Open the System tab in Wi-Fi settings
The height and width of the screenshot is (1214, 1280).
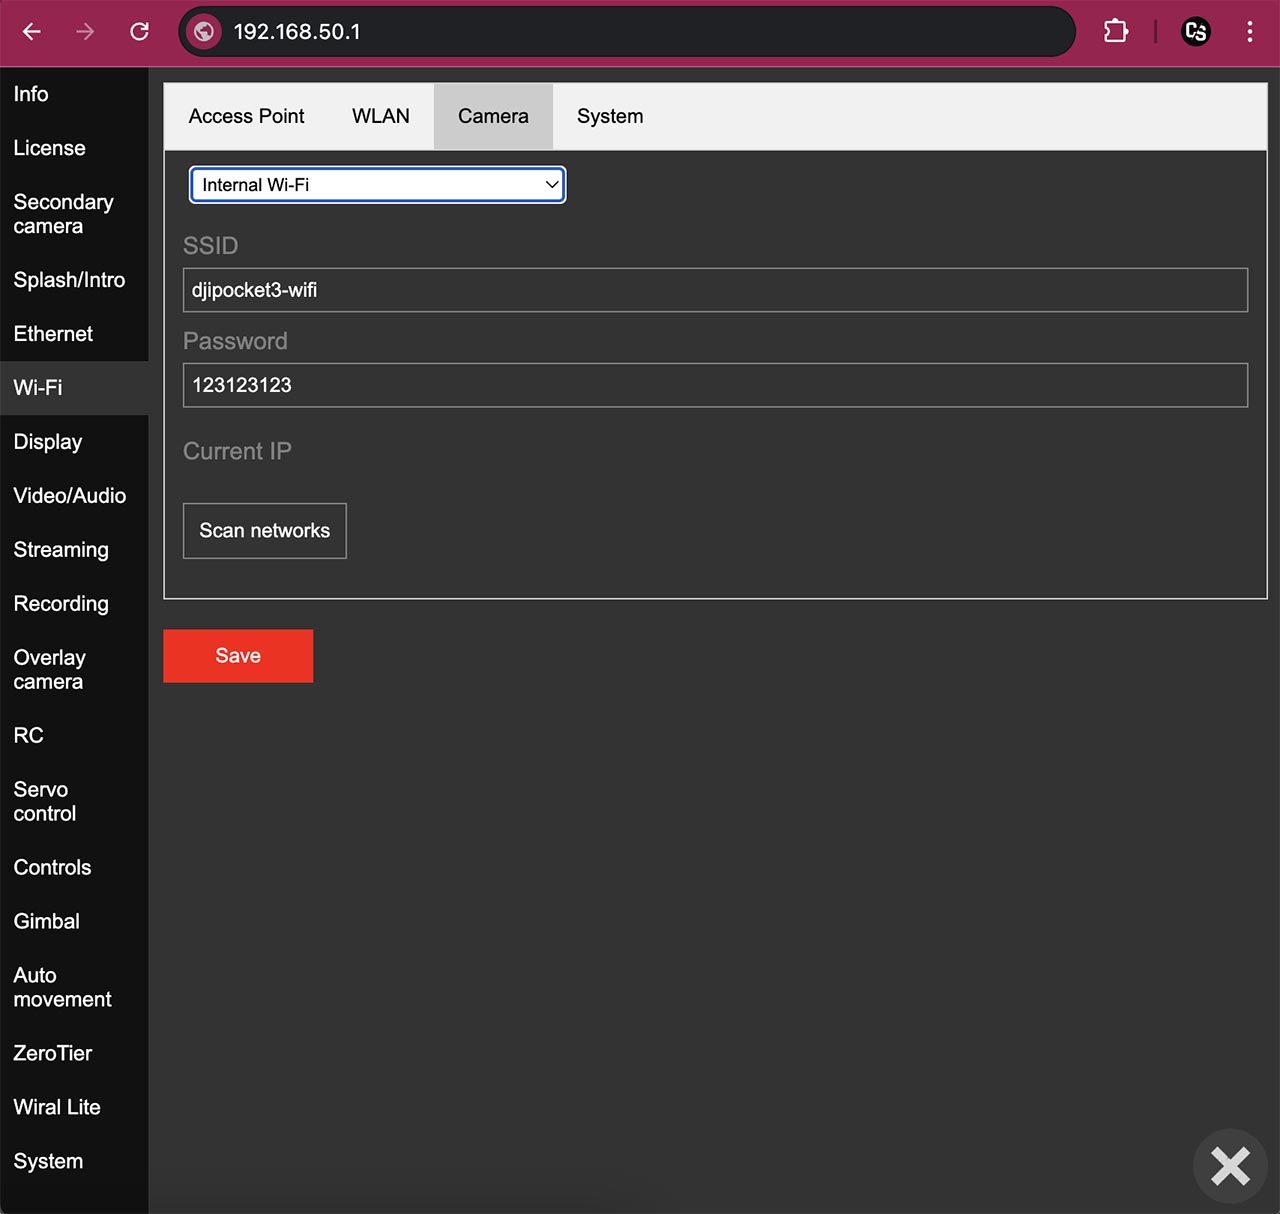point(609,116)
